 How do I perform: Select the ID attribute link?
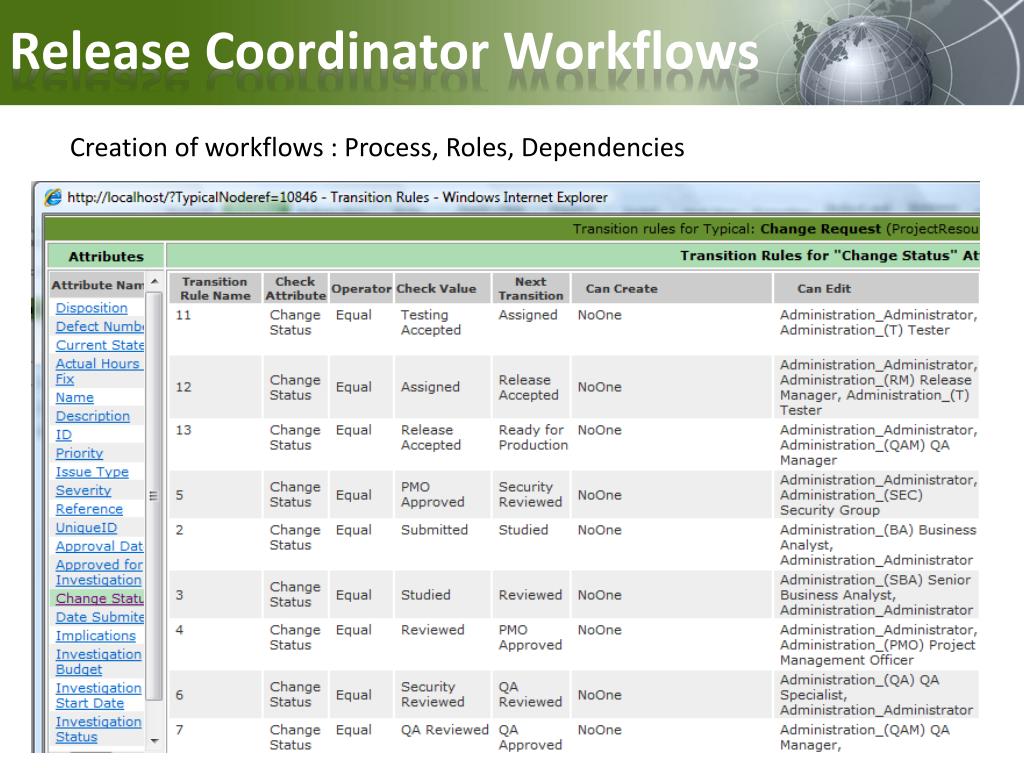click(63, 434)
